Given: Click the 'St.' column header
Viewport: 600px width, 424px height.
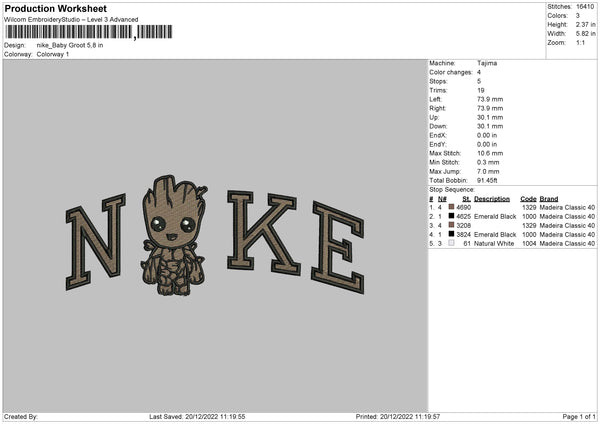Looking at the screenshot, I should click(x=466, y=199).
